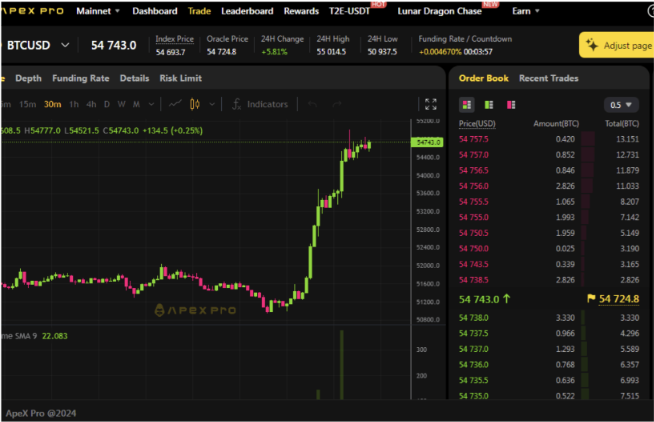Expand chart to fullscreen
The height and width of the screenshot is (422, 654).
coord(430,104)
